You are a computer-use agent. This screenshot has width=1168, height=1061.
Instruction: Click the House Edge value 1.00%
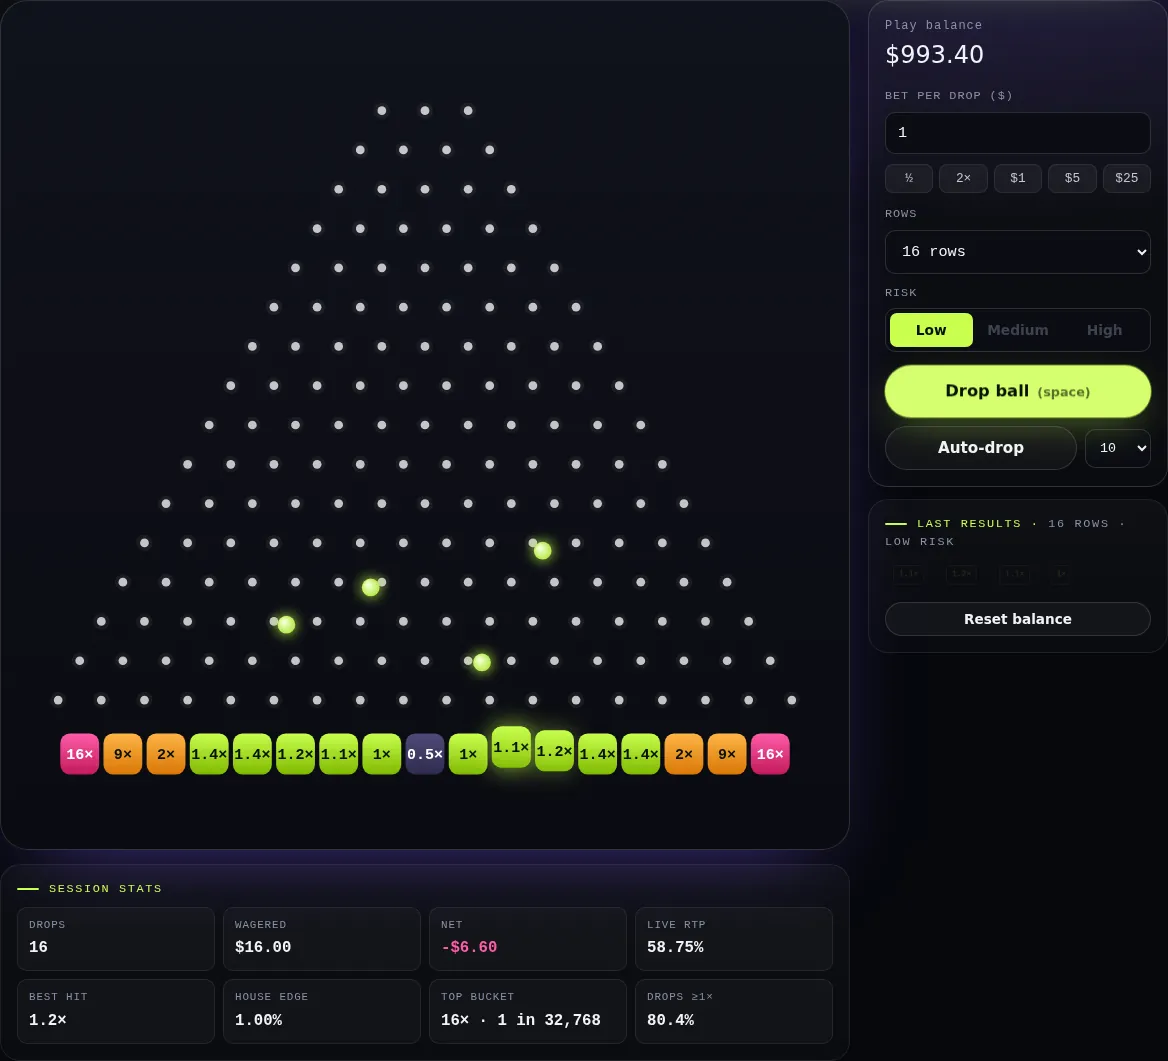pos(258,1020)
